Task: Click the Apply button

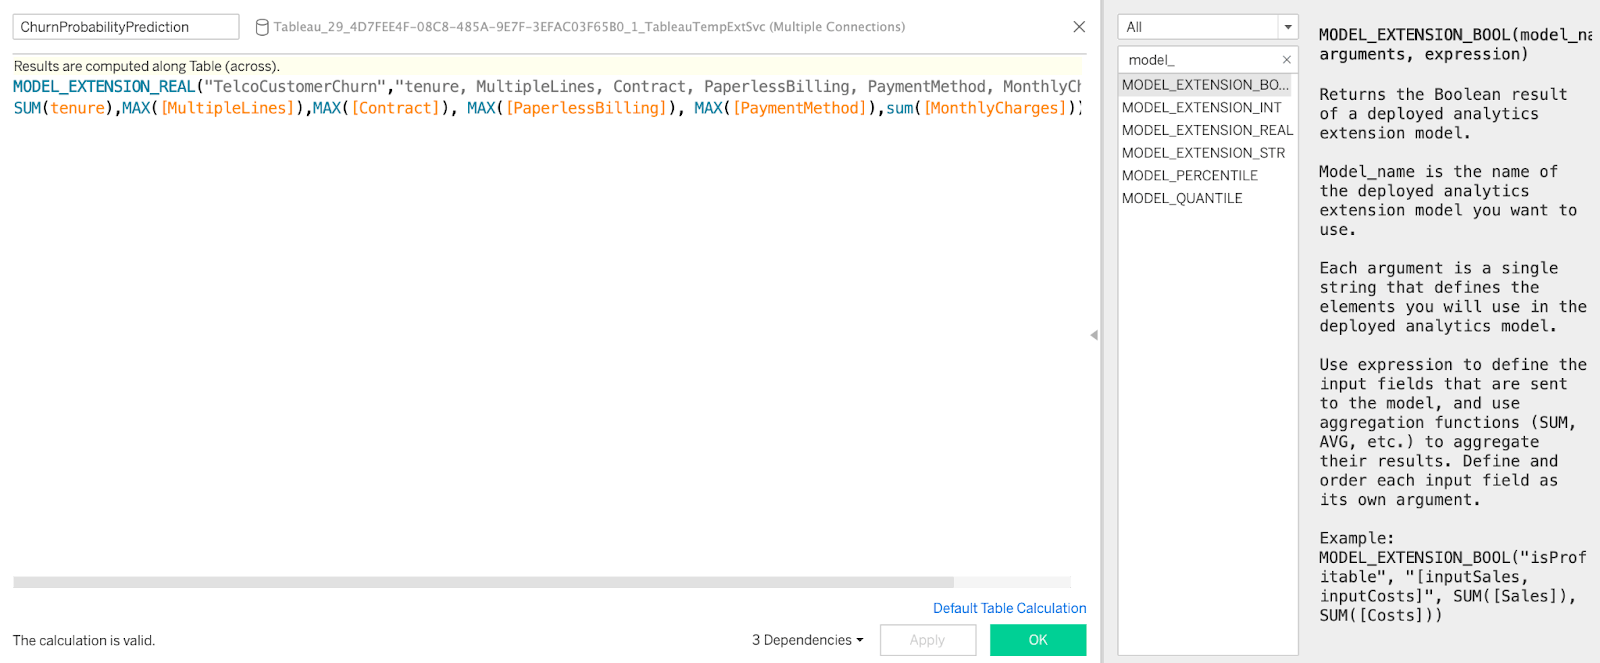Action: click(x=927, y=640)
